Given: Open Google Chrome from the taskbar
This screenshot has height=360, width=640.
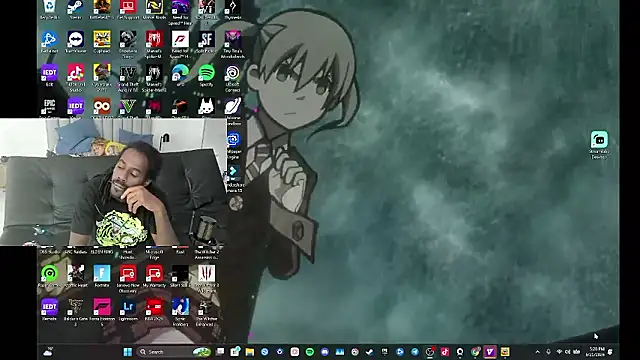Looking at the screenshot, I should [x=475, y=352].
